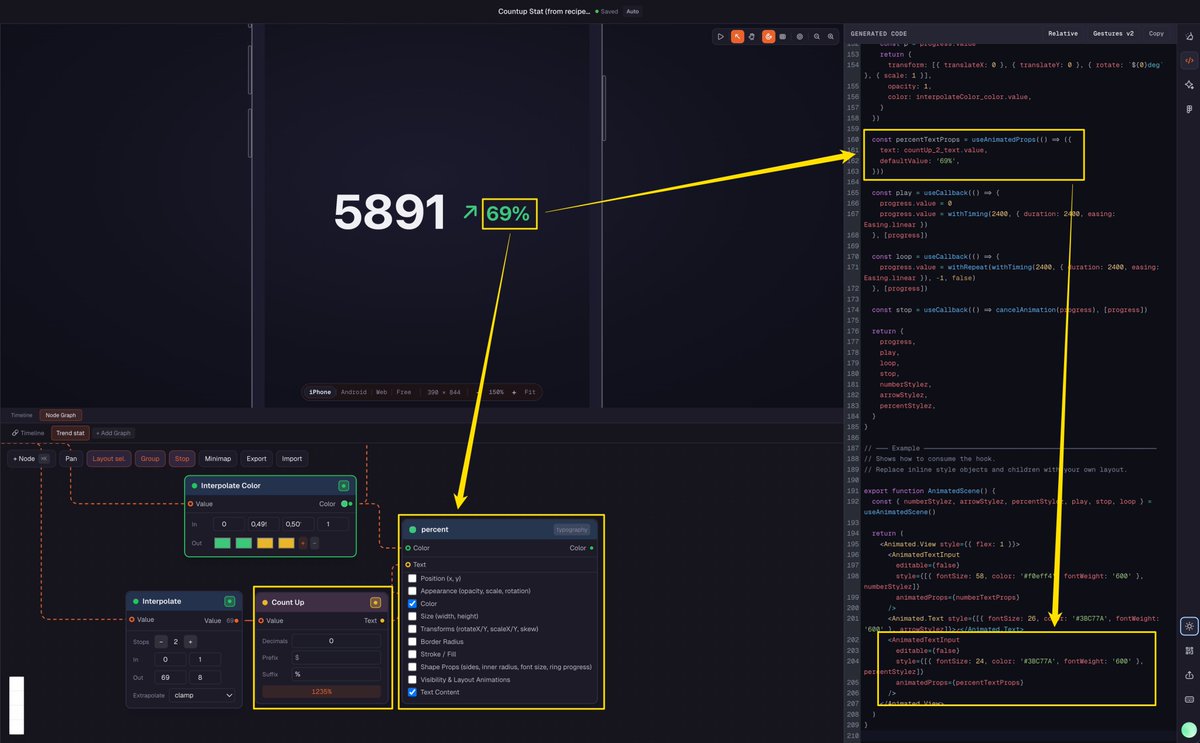The image size is (1200, 743).
Task: Enable Shape Props checkbox
Action: click(x=412, y=667)
